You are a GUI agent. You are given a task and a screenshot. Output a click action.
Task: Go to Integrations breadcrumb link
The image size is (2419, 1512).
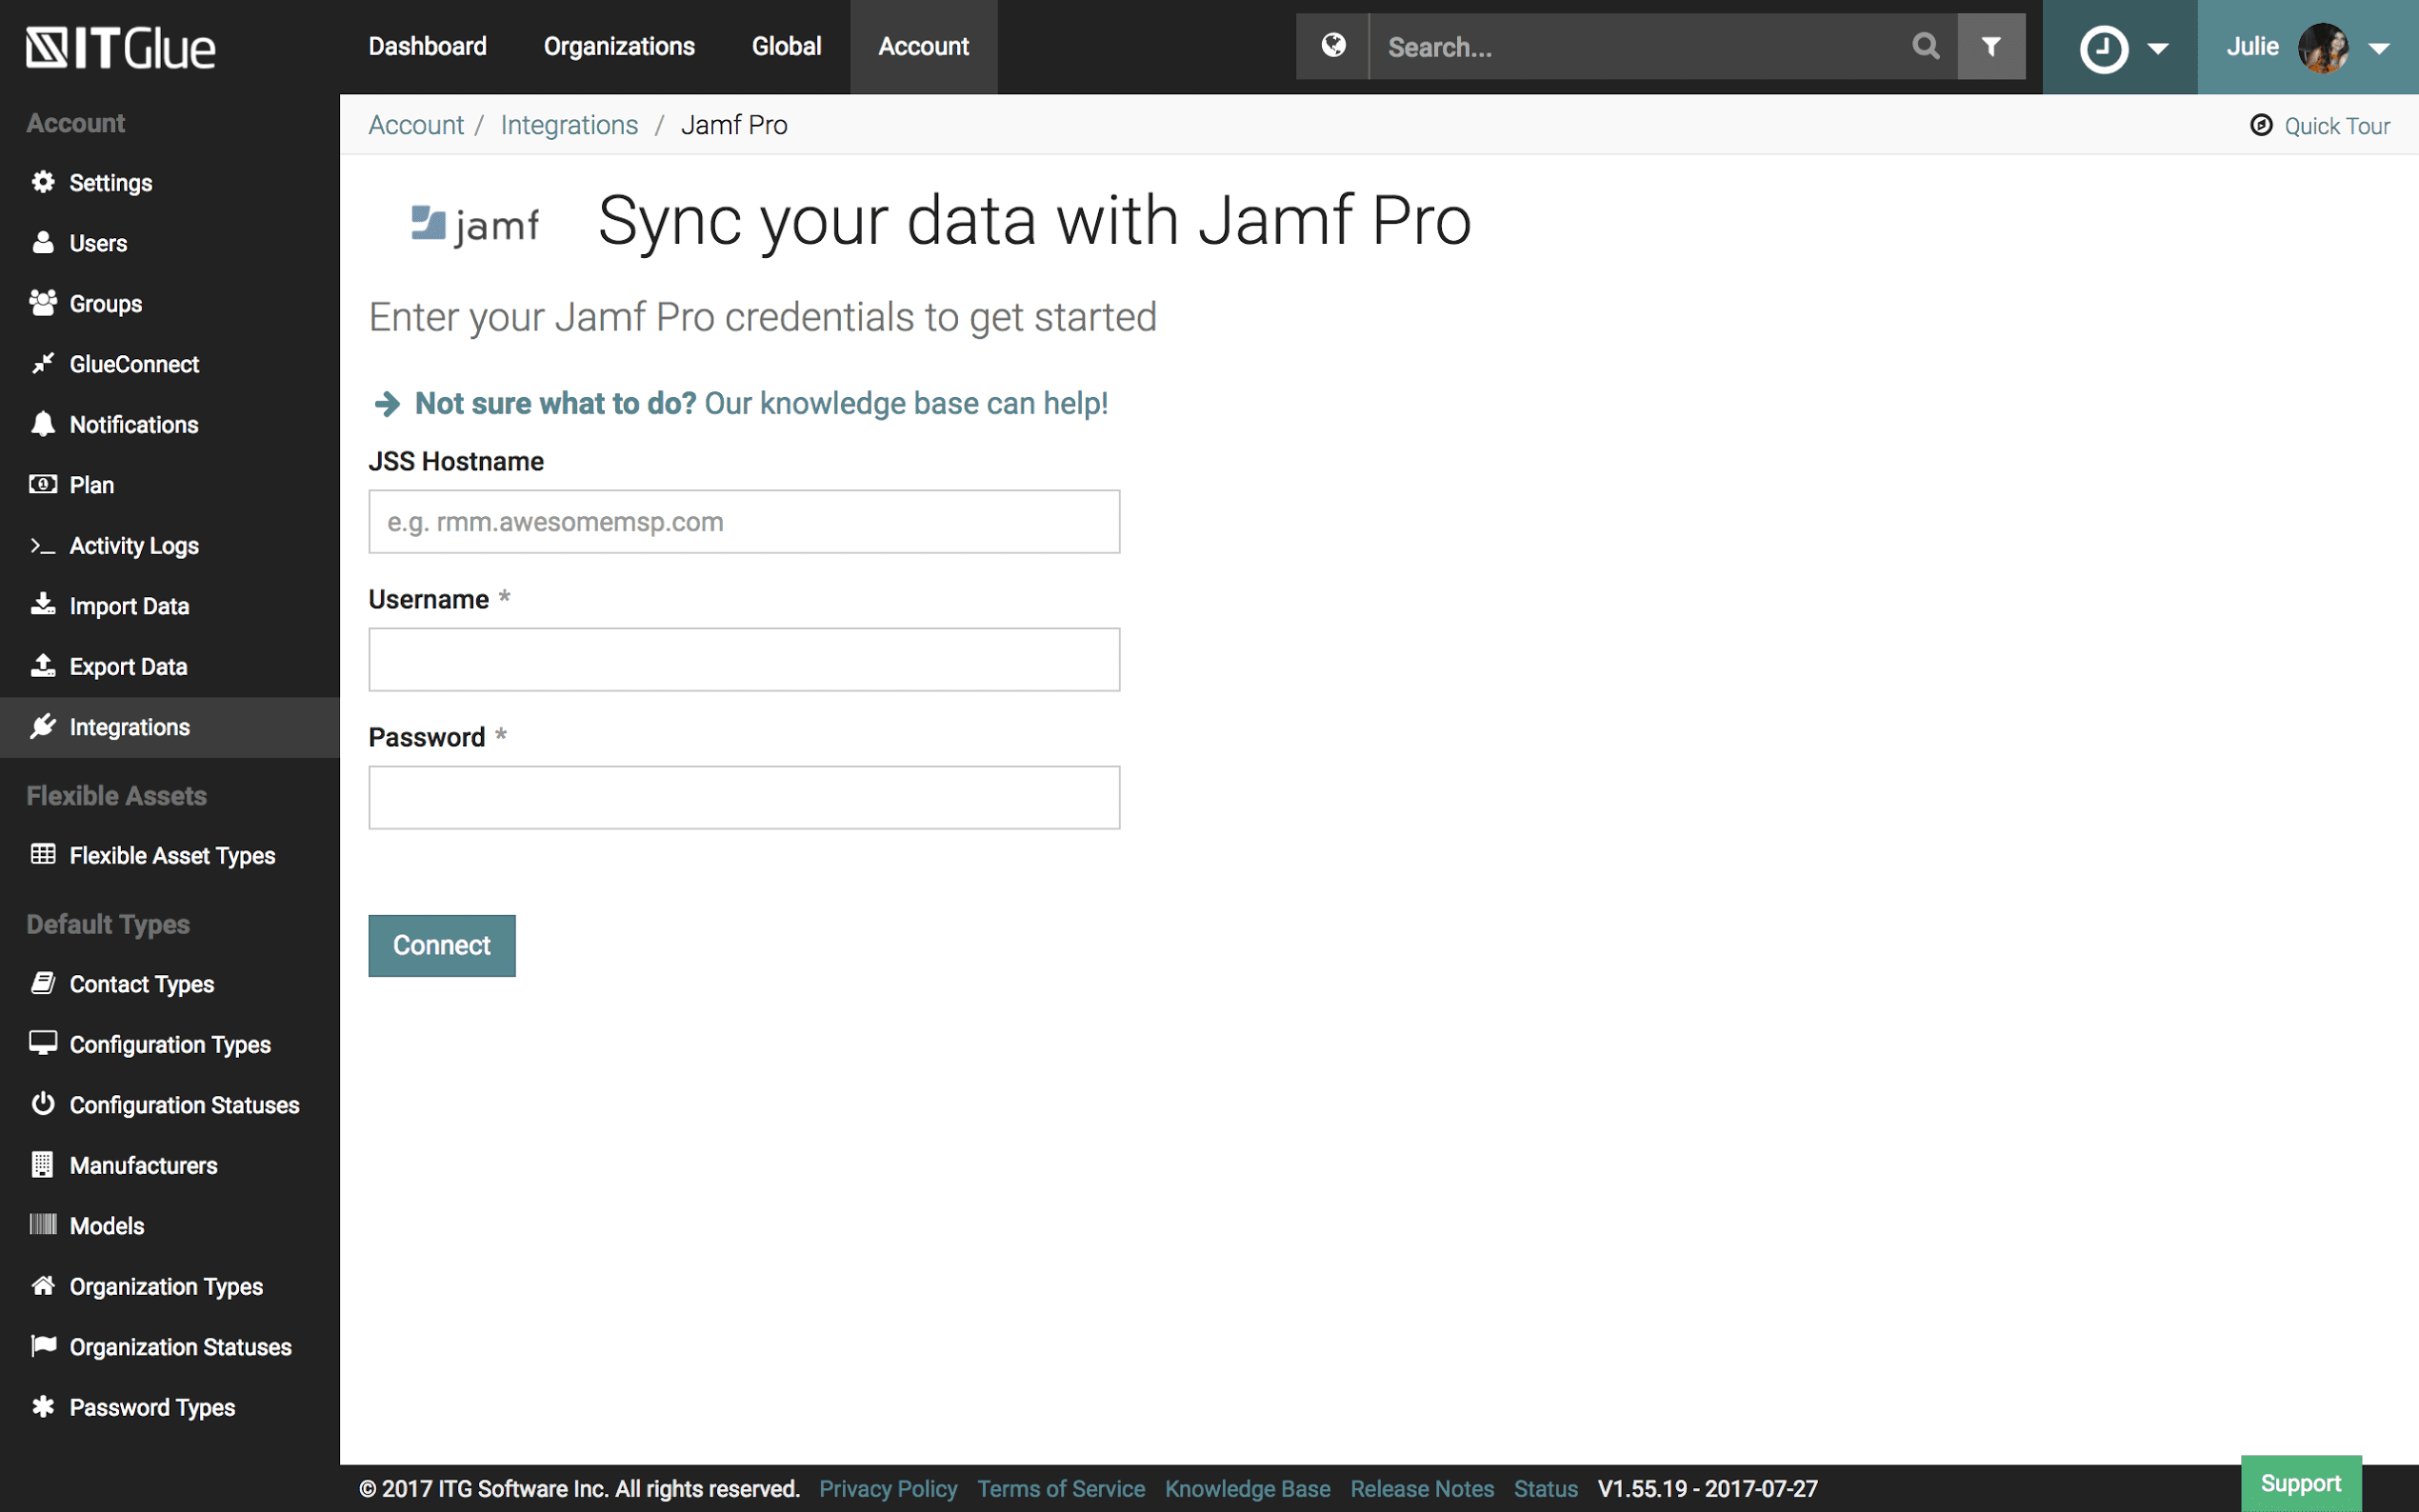click(x=569, y=125)
